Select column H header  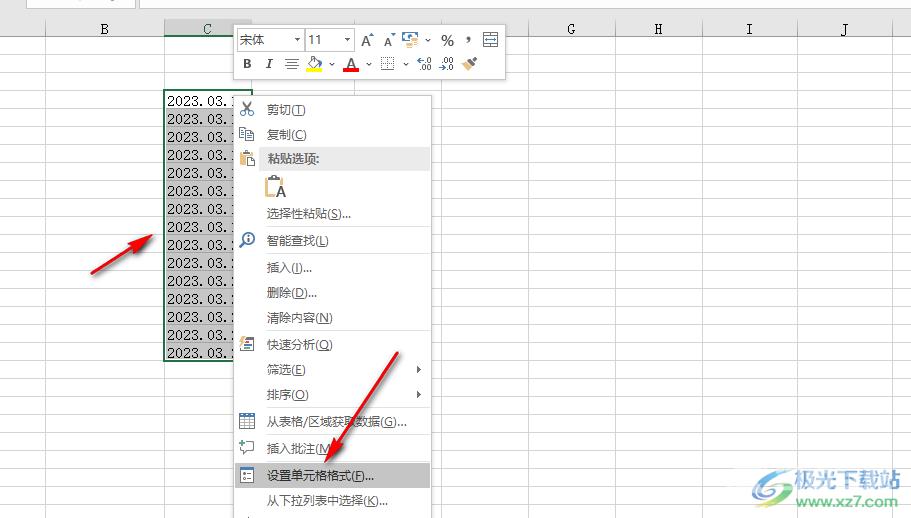[658, 29]
